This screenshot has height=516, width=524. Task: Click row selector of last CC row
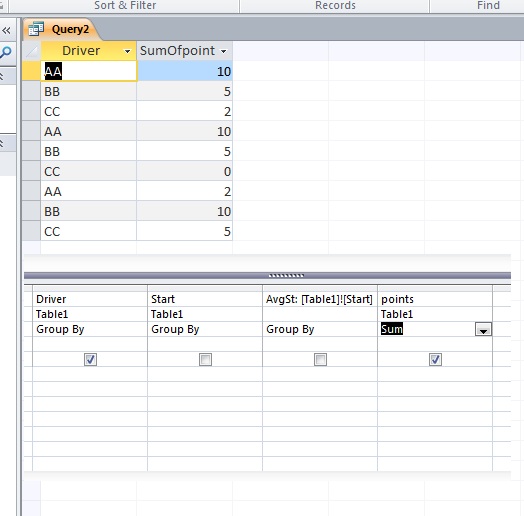(x=31, y=231)
